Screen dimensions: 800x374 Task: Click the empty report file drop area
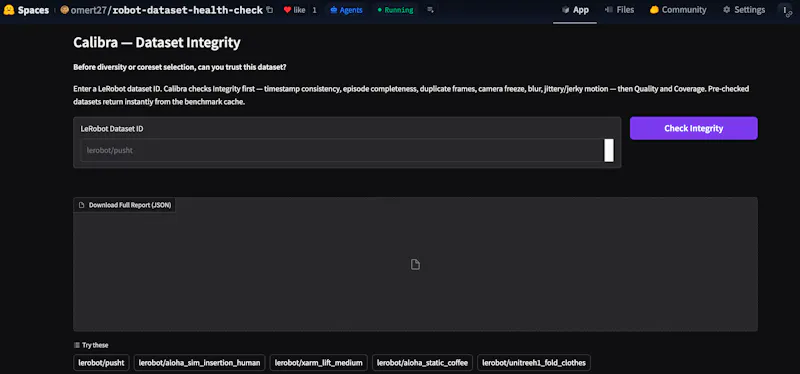coord(415,264)
